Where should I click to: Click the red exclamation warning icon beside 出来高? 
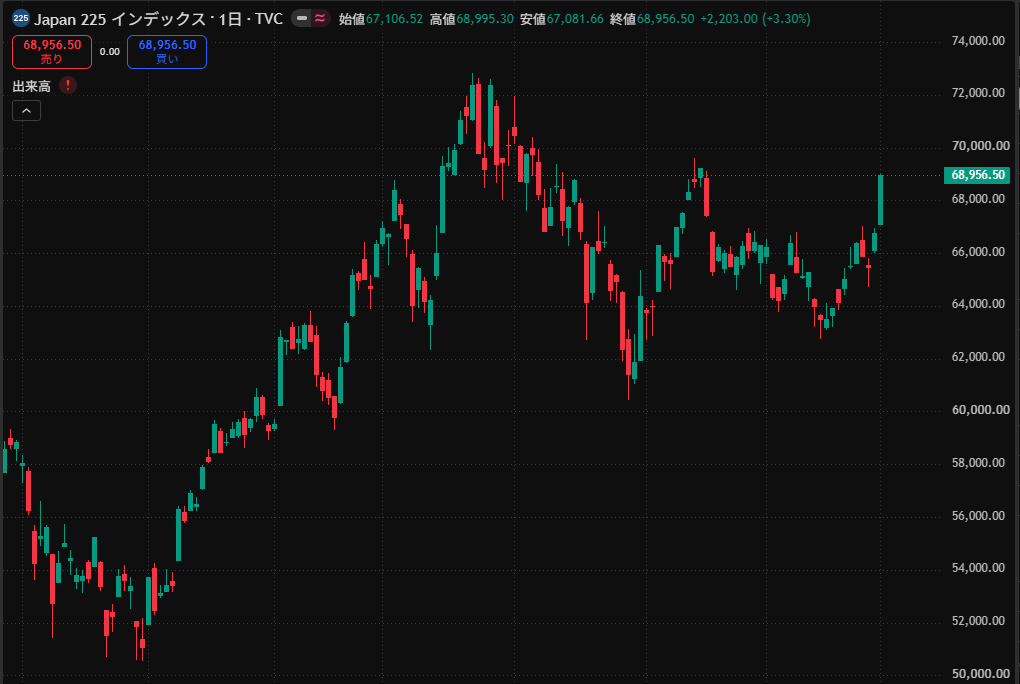68,85
